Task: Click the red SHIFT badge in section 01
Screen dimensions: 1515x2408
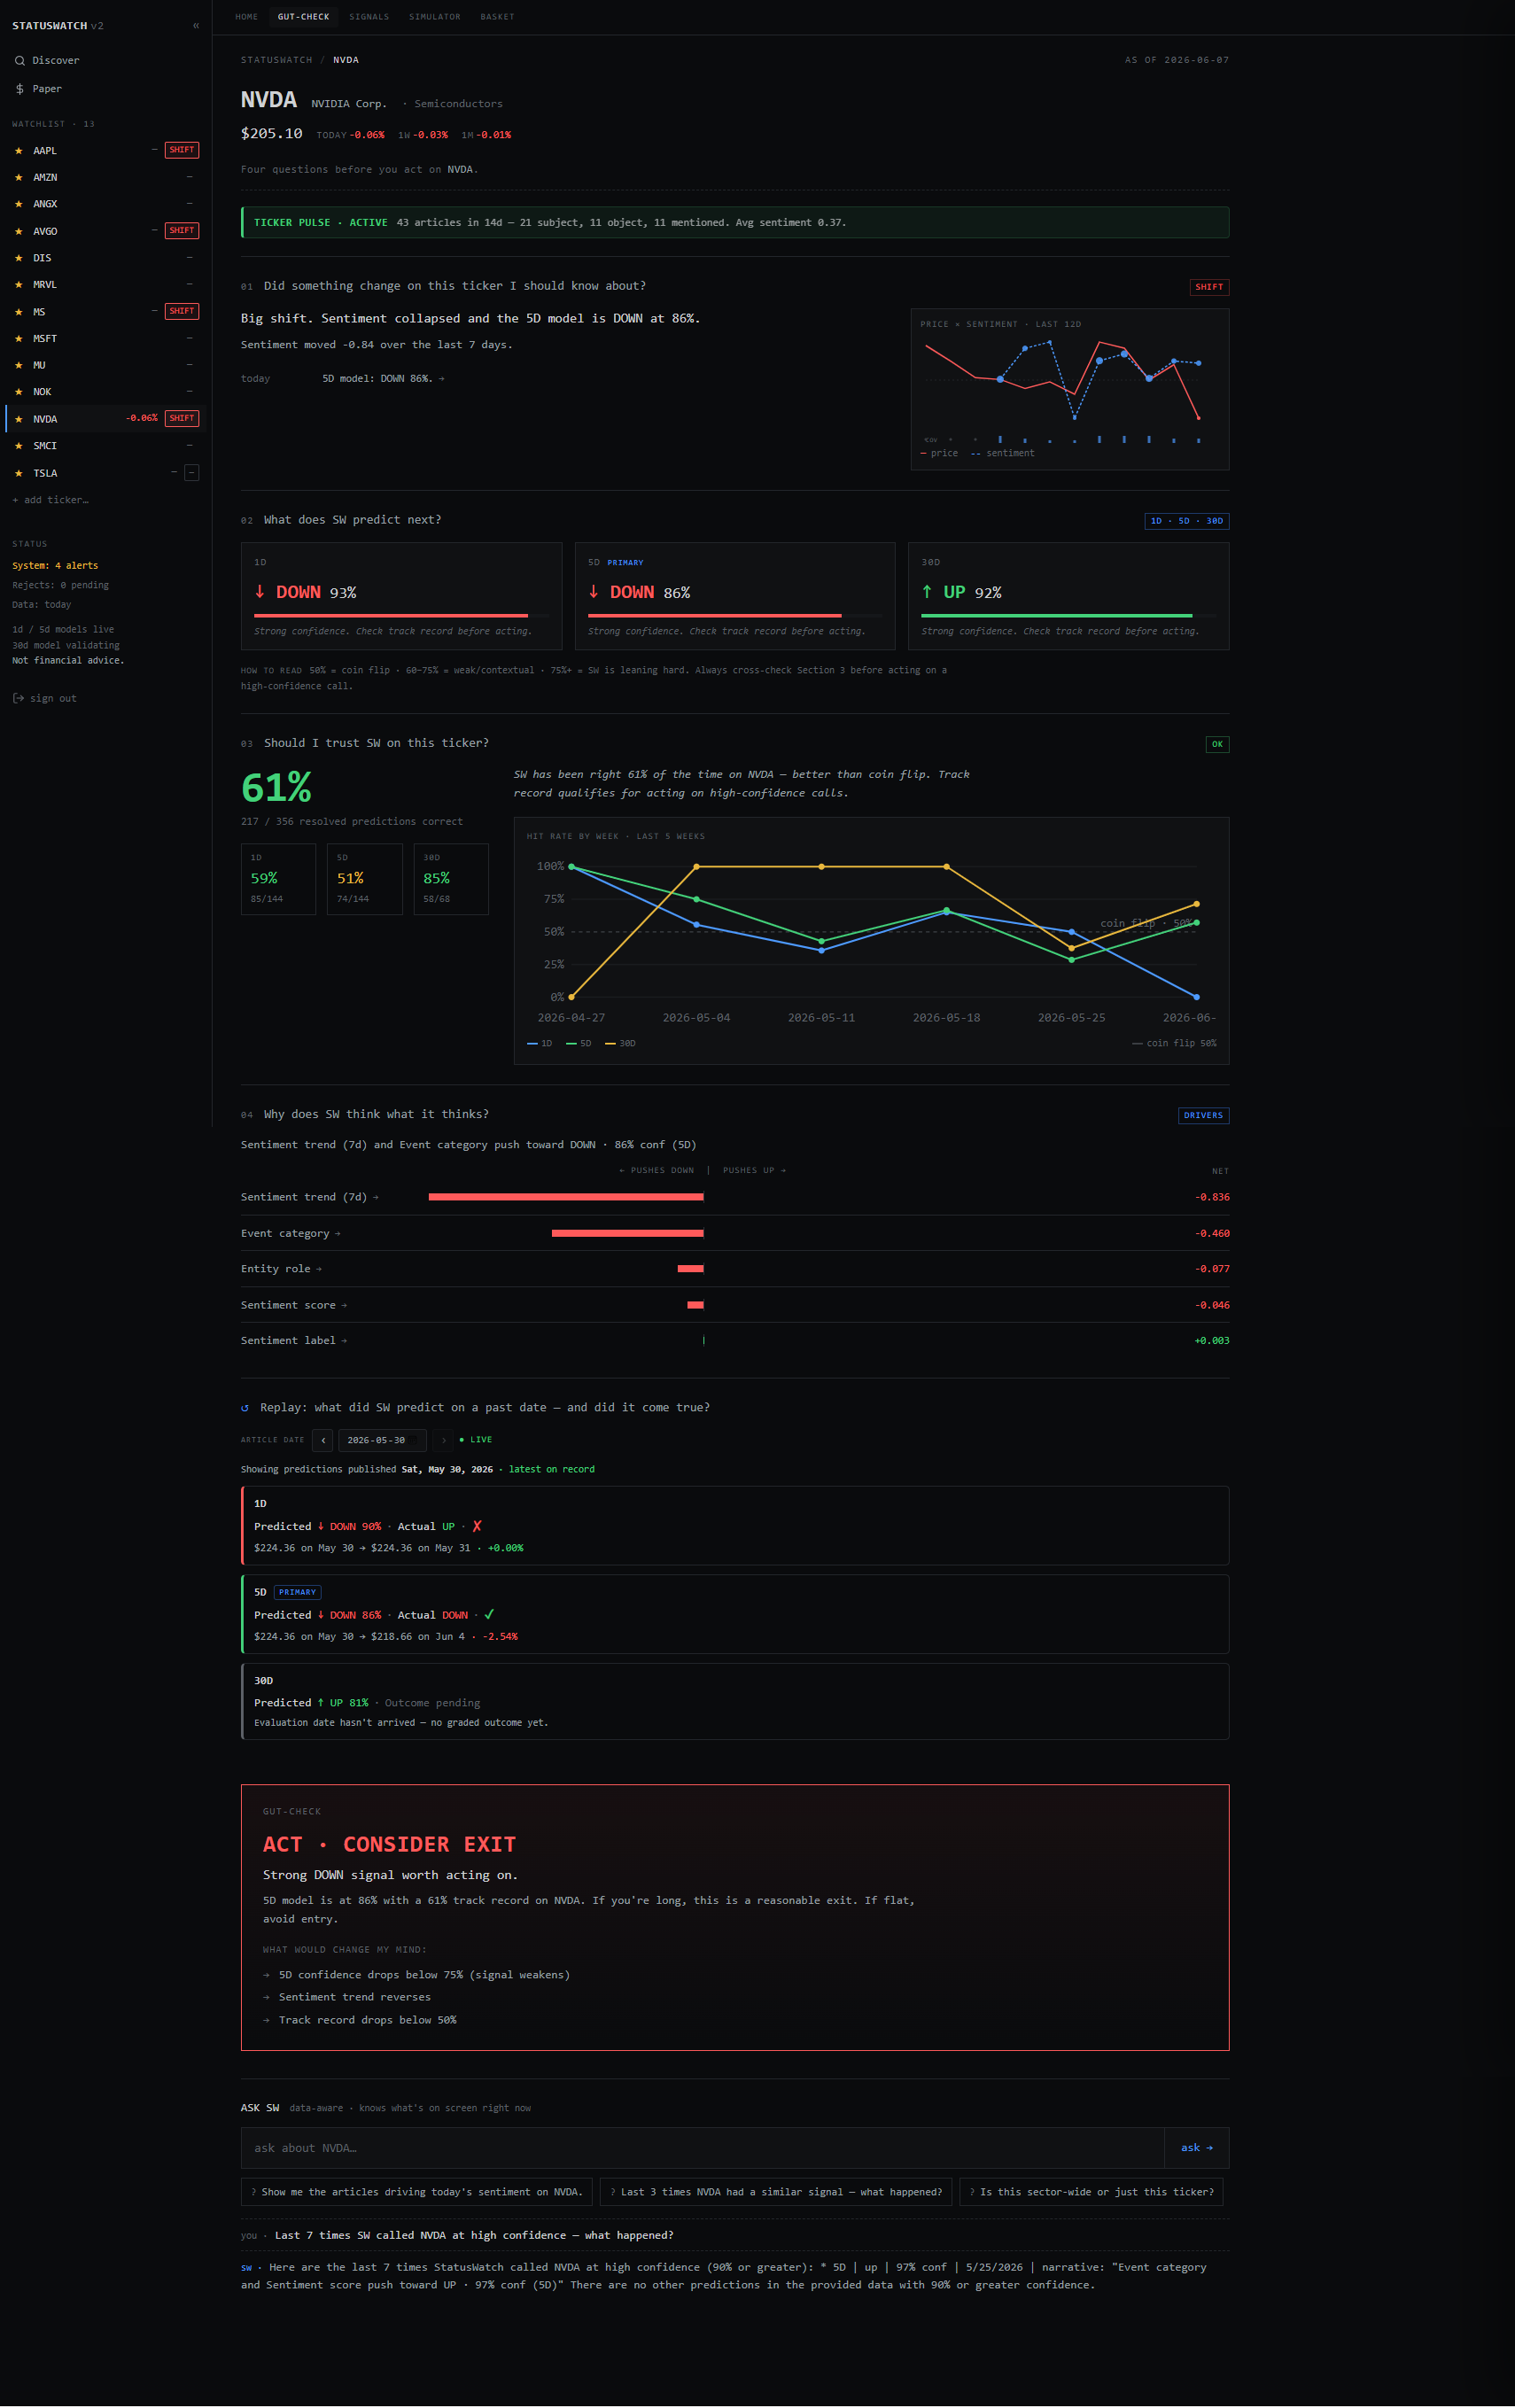Action: coord(1209,287)
